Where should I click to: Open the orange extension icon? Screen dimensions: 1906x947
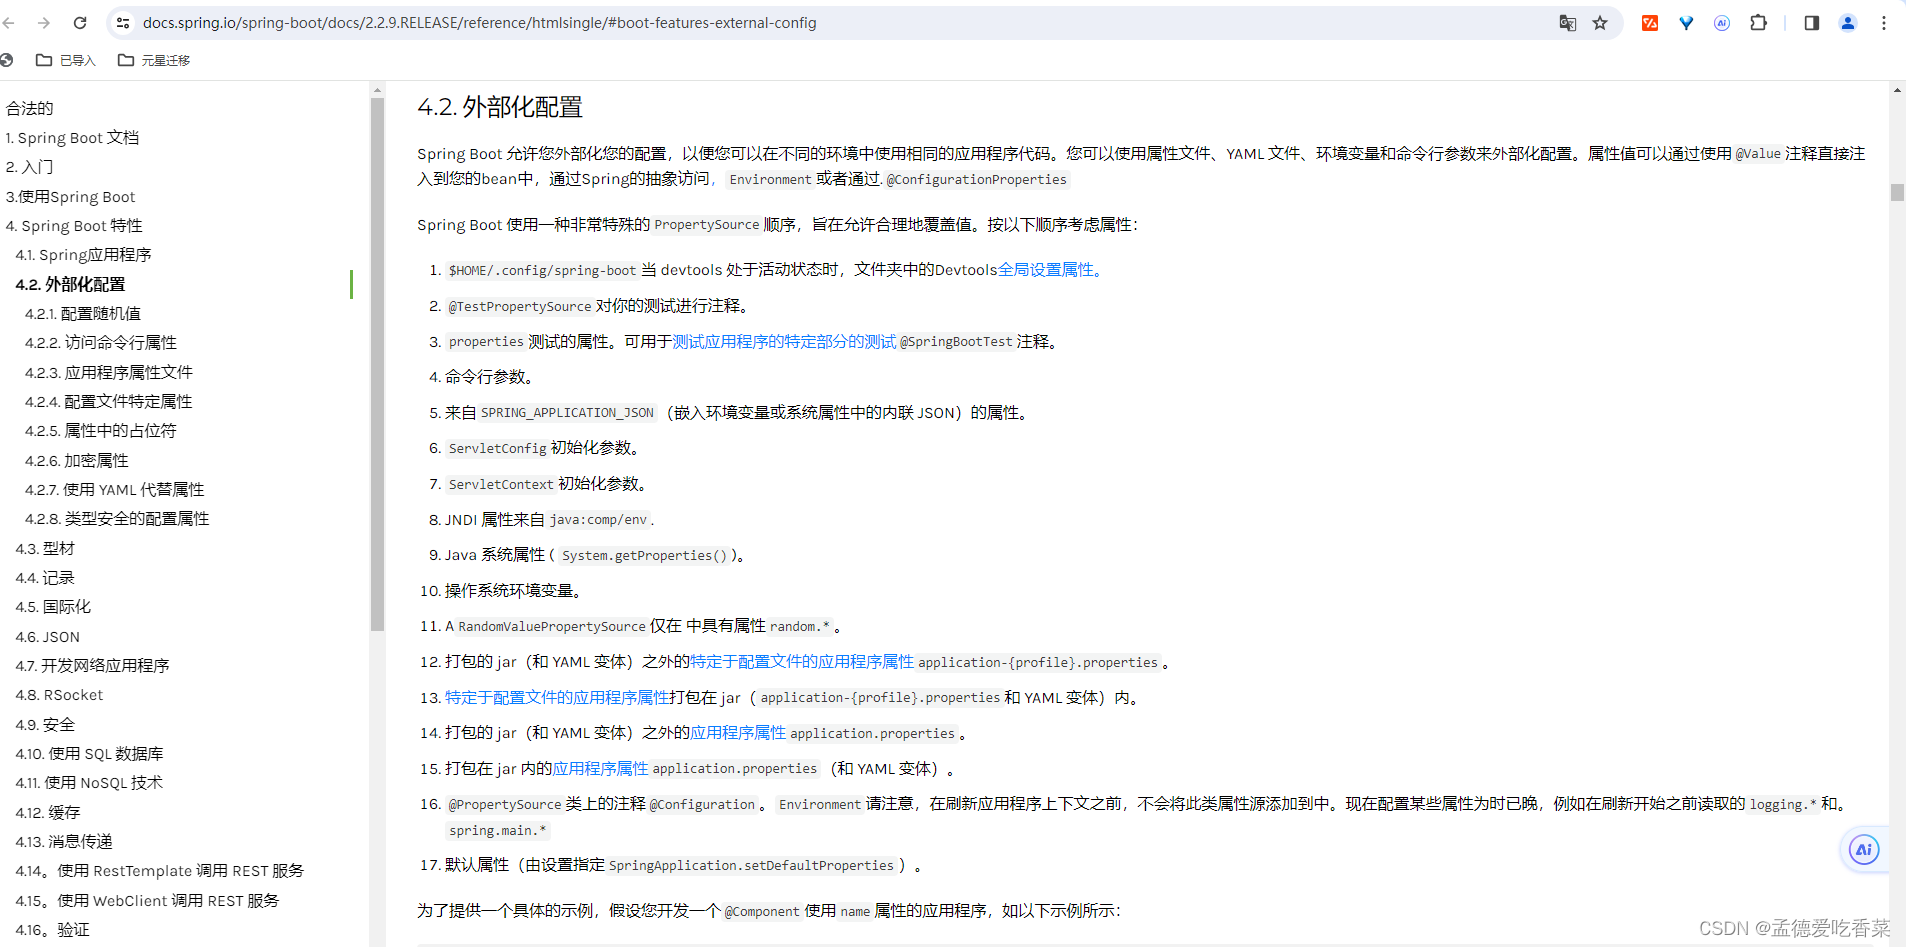coord(1650,23)
